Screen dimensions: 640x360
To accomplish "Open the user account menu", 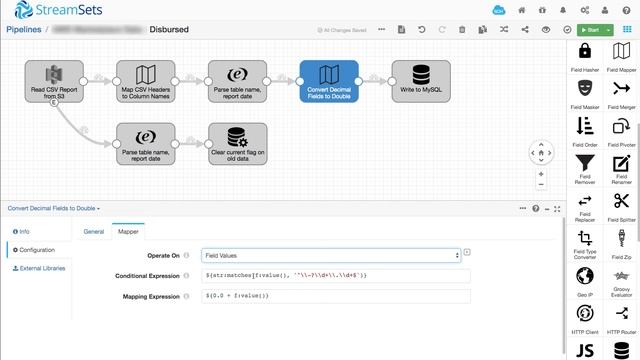I will pyautogui.click(x=605, y=10).
